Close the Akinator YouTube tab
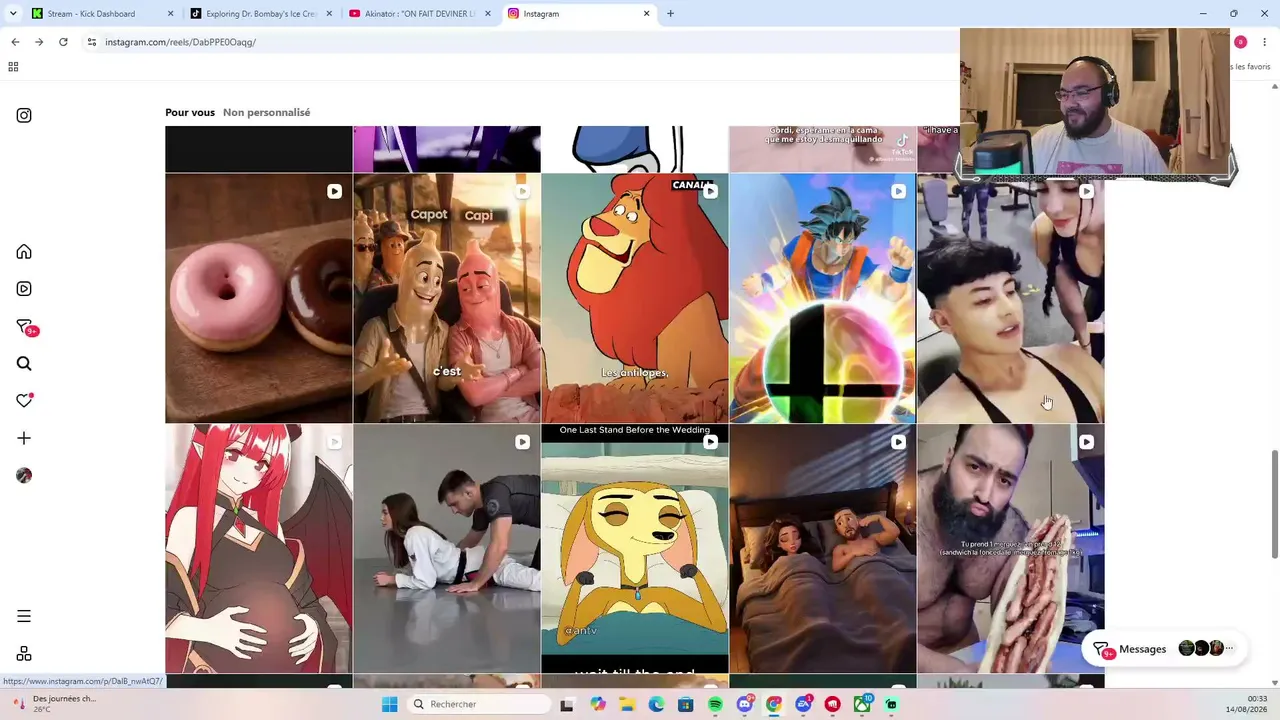This screenshot has height=720, width=1280. [488, 14]
